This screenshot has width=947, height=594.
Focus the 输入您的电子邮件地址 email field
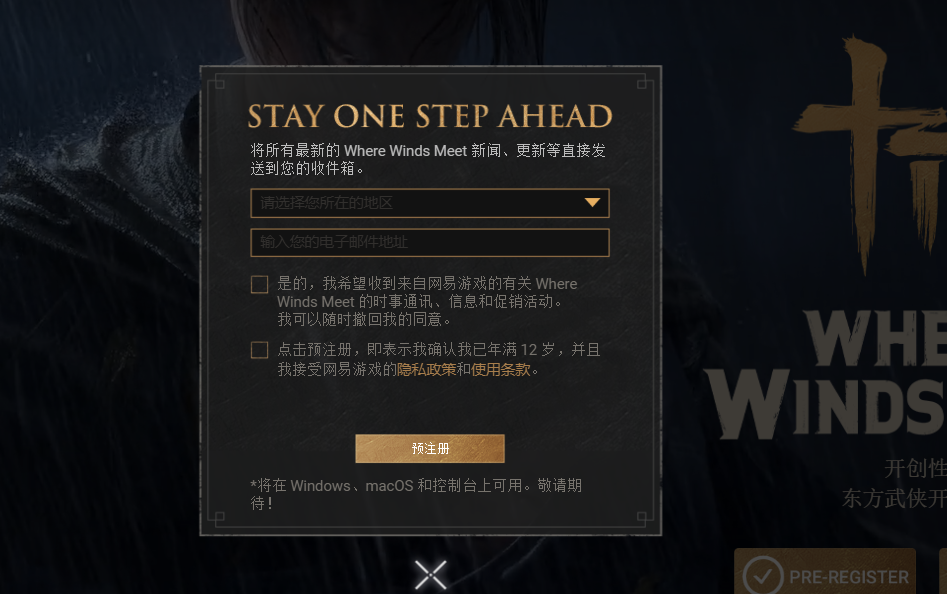pos(430,243)
